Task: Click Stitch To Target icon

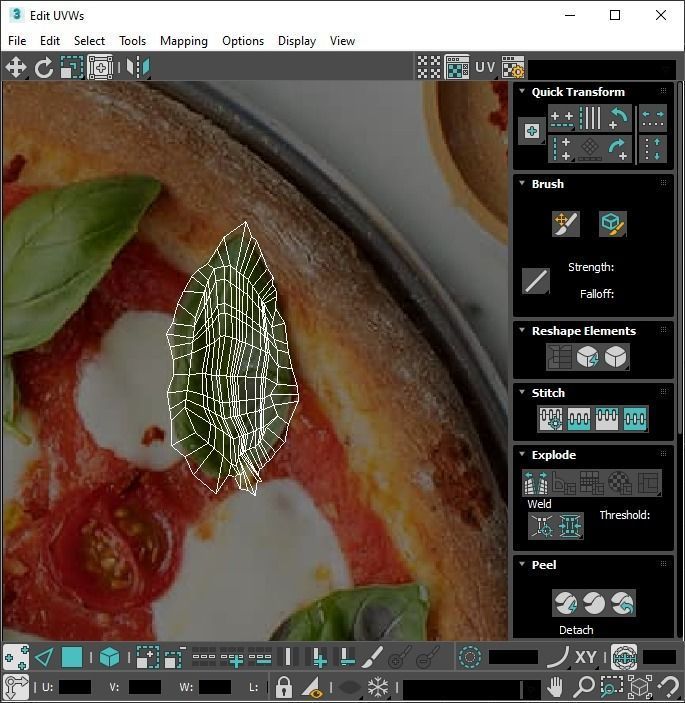Action: [551, 419]
